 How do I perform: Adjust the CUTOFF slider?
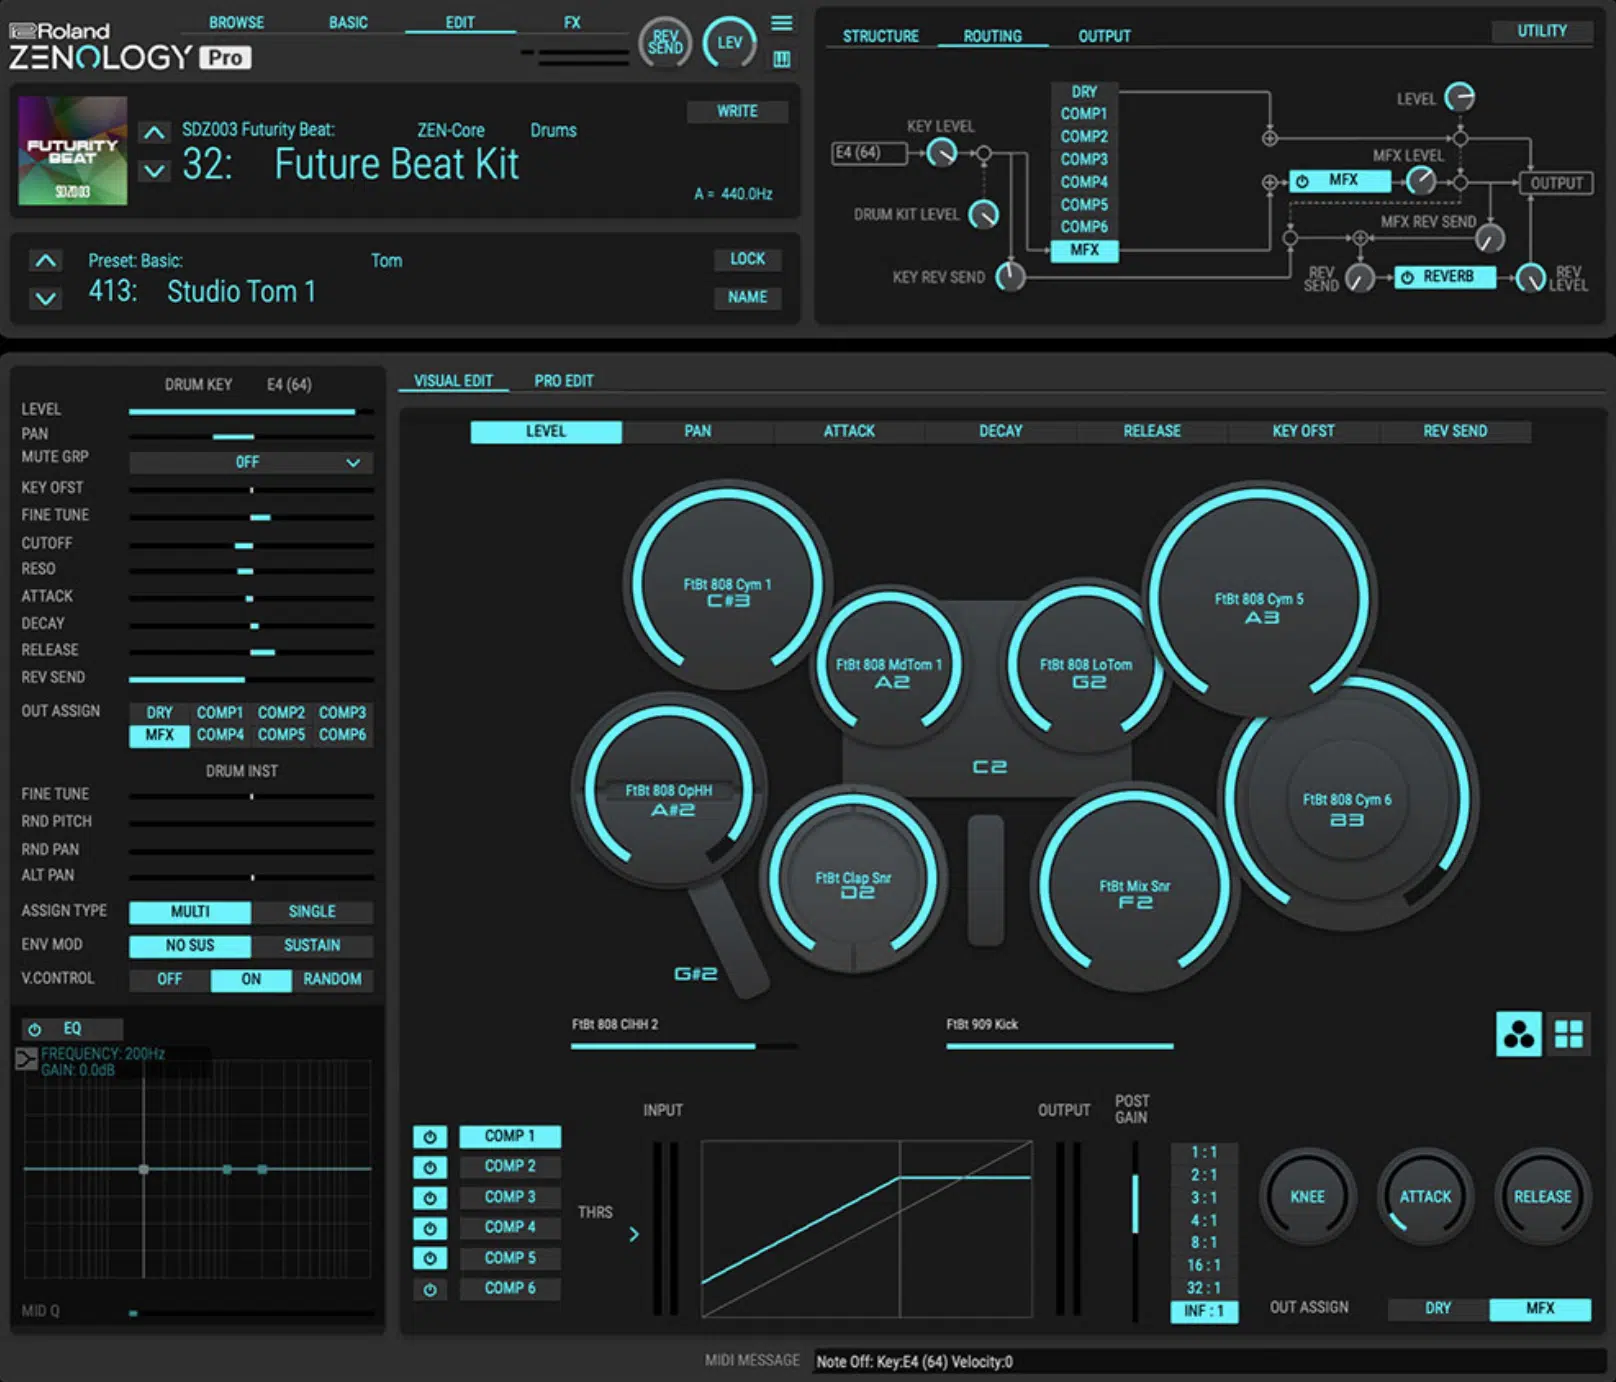pos(251,545)
